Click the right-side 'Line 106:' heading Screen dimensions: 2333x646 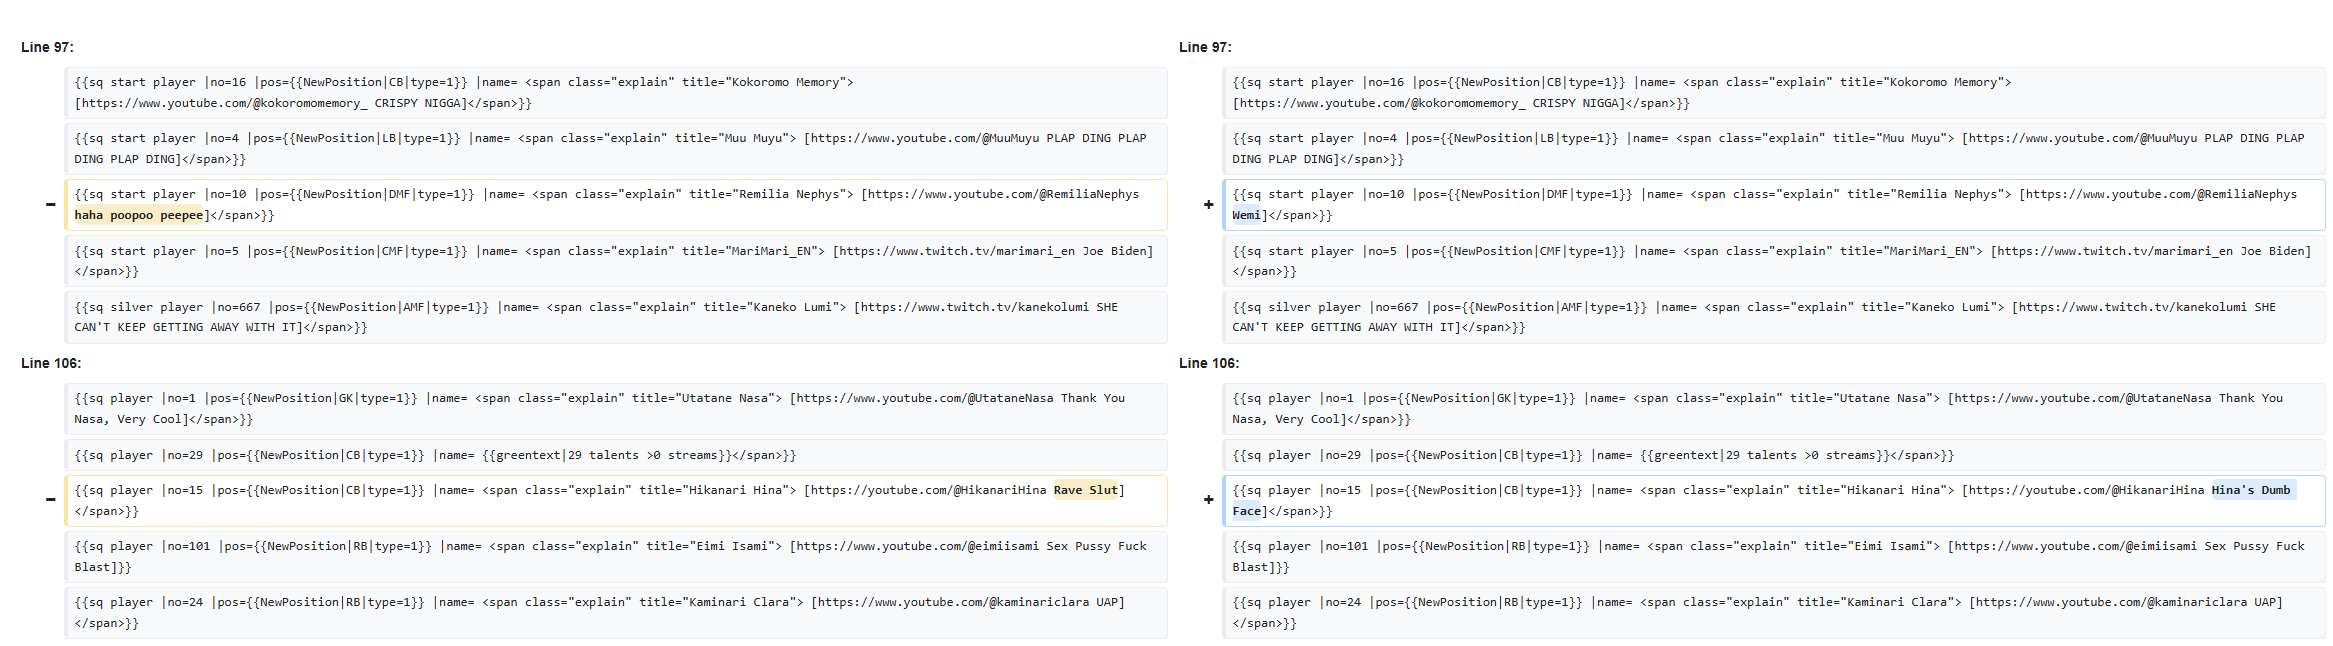(x=1209, y=363)
